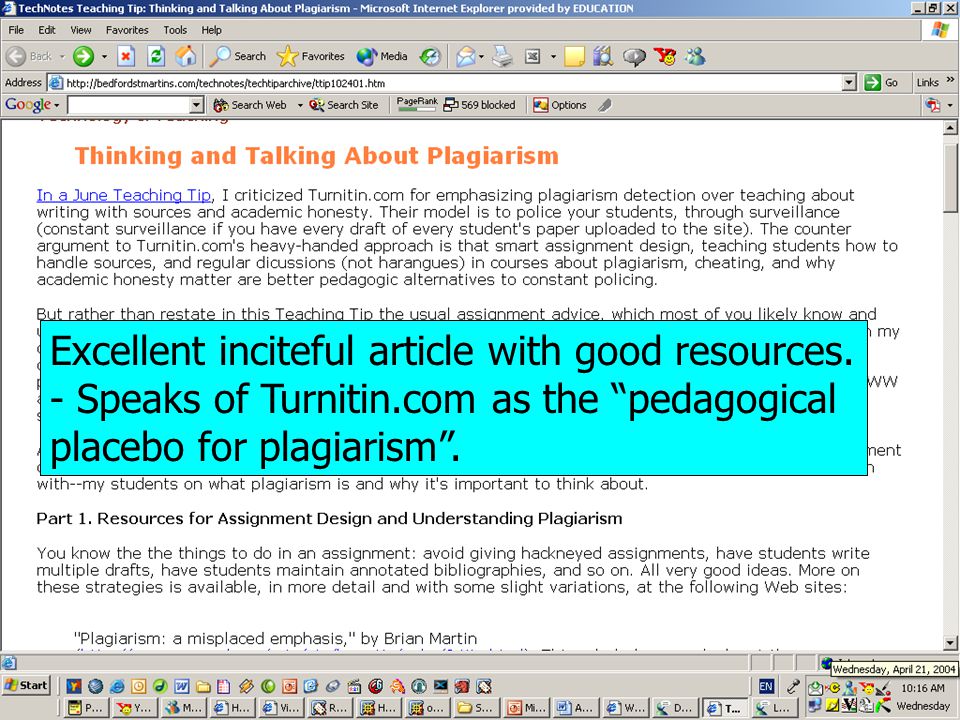Screen dimensions: 960x720
Task: Switch to Yahoo taskbar button 'Y...'
Action: 135,708
